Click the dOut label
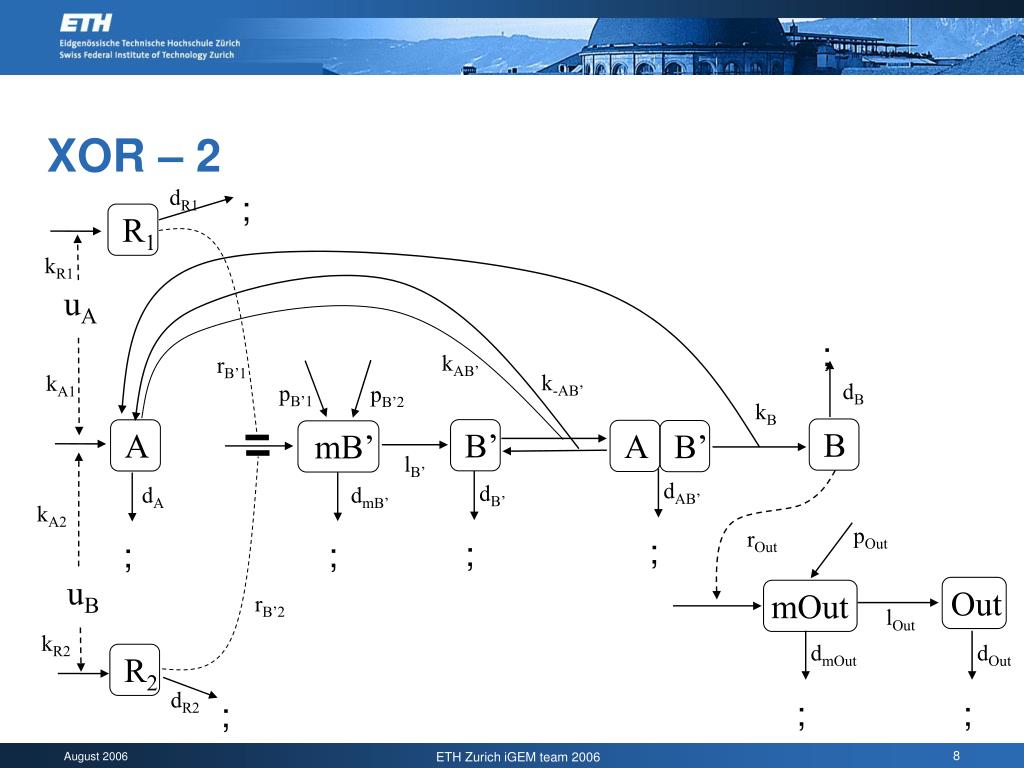This screenshot has height=768, width=1024. tap(994, 655)
